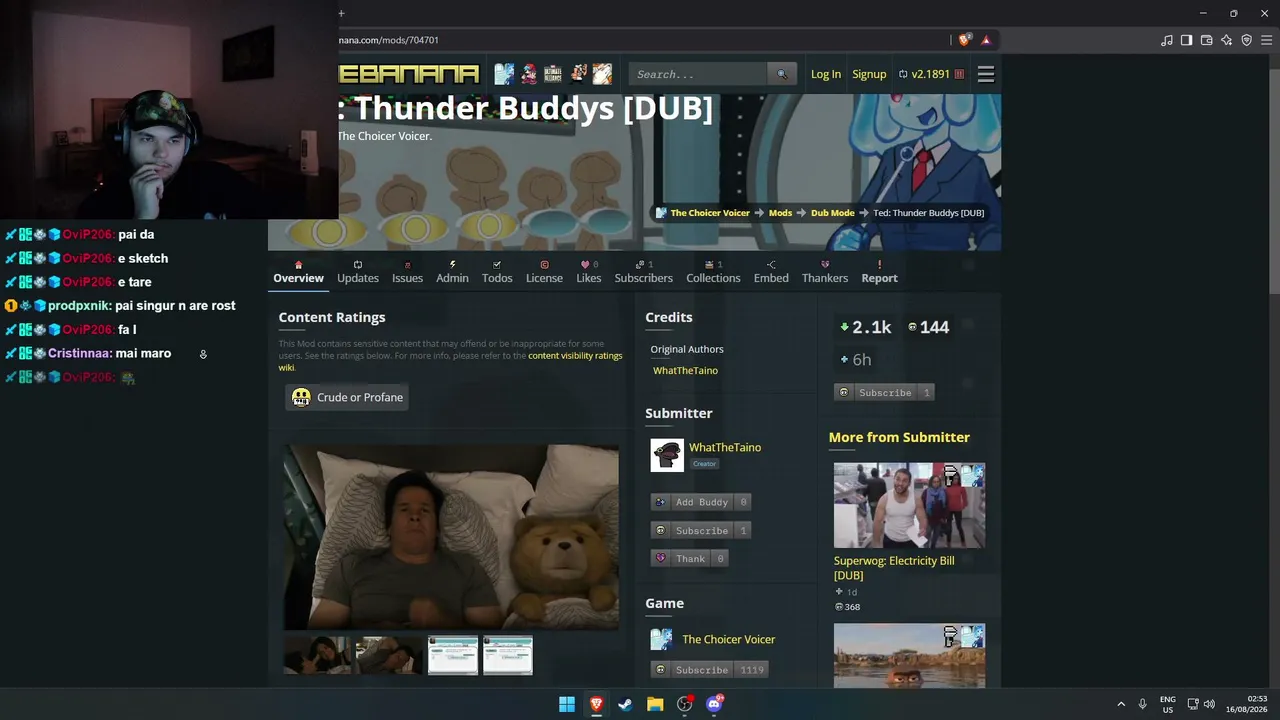Click the second game shortcut icon in header
The image size is (1280, 720).
point(528,73)
